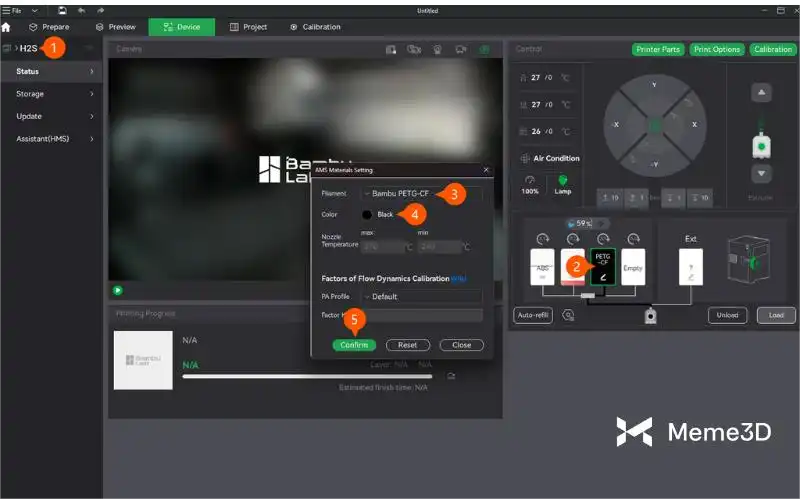Click the Print Options button

pyautogui.click(x=717, y=49)
